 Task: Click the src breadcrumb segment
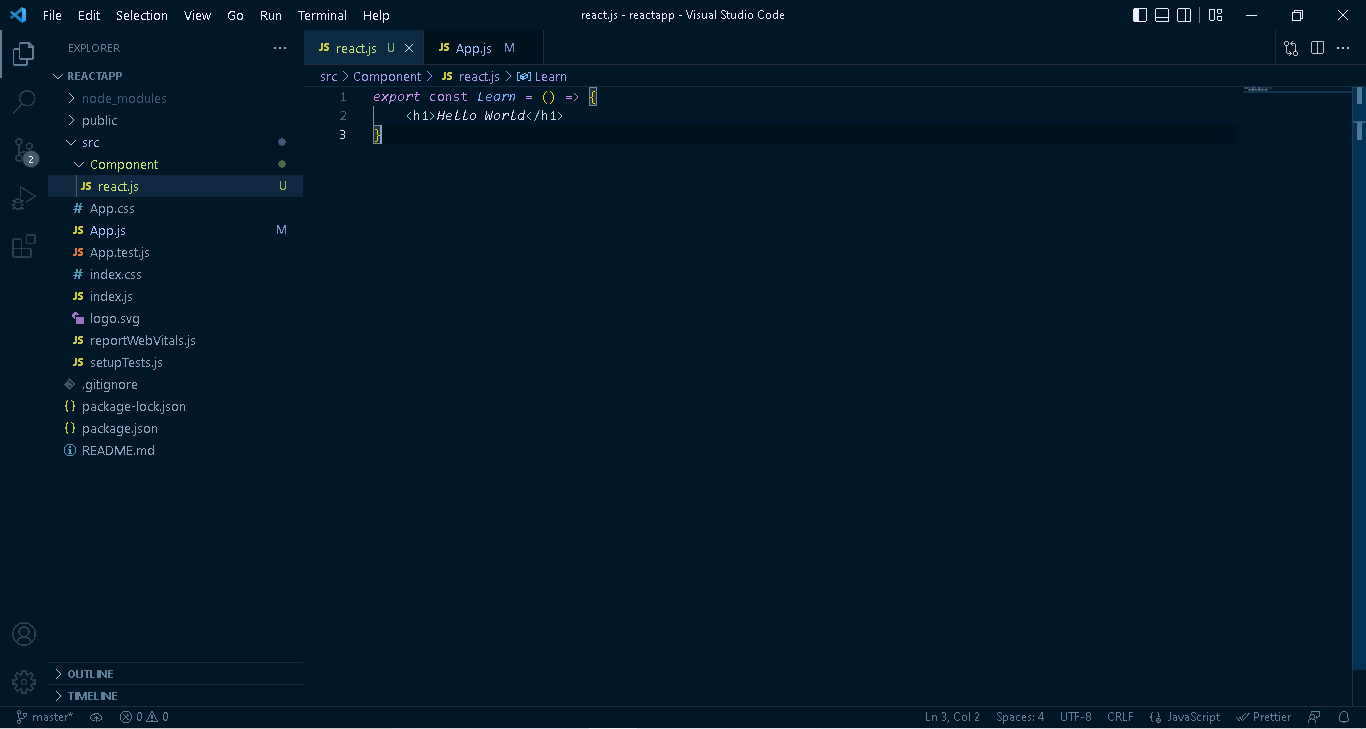[329, 76]
